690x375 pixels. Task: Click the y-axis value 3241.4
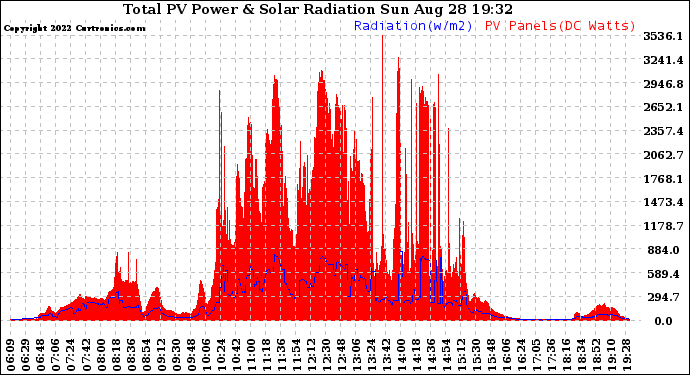663,60
